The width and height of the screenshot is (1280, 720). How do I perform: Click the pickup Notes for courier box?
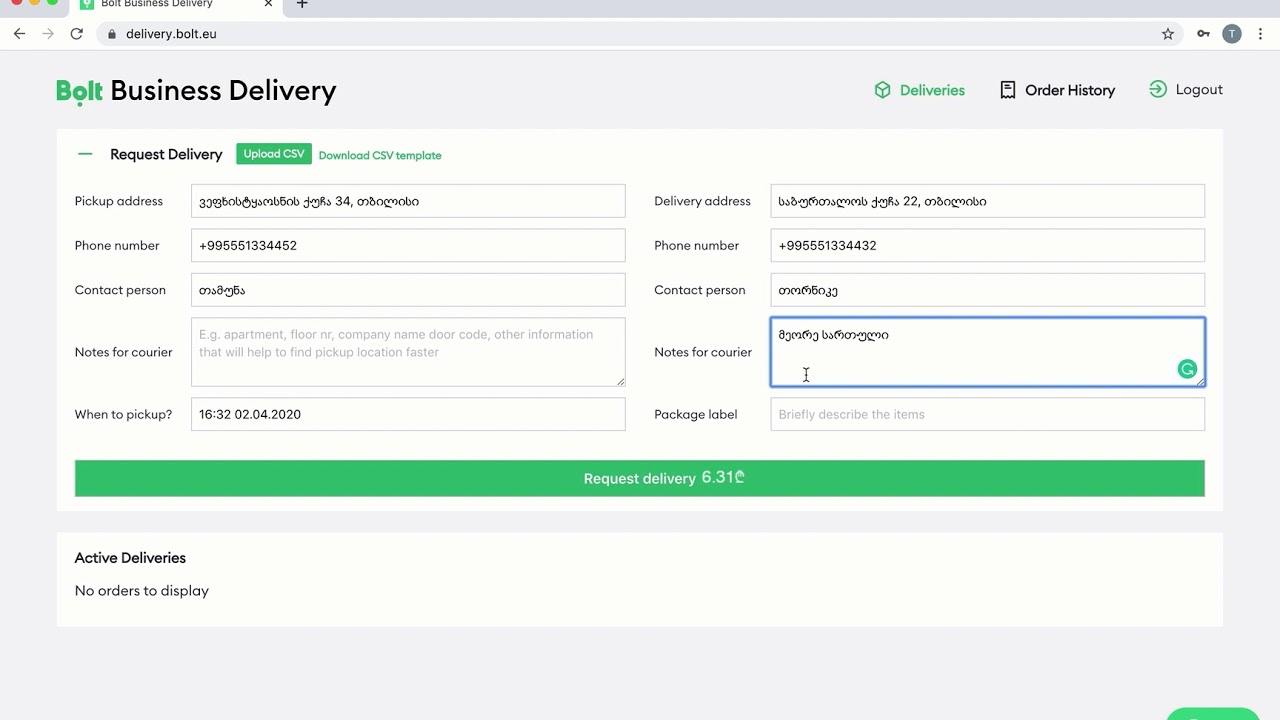408,352
